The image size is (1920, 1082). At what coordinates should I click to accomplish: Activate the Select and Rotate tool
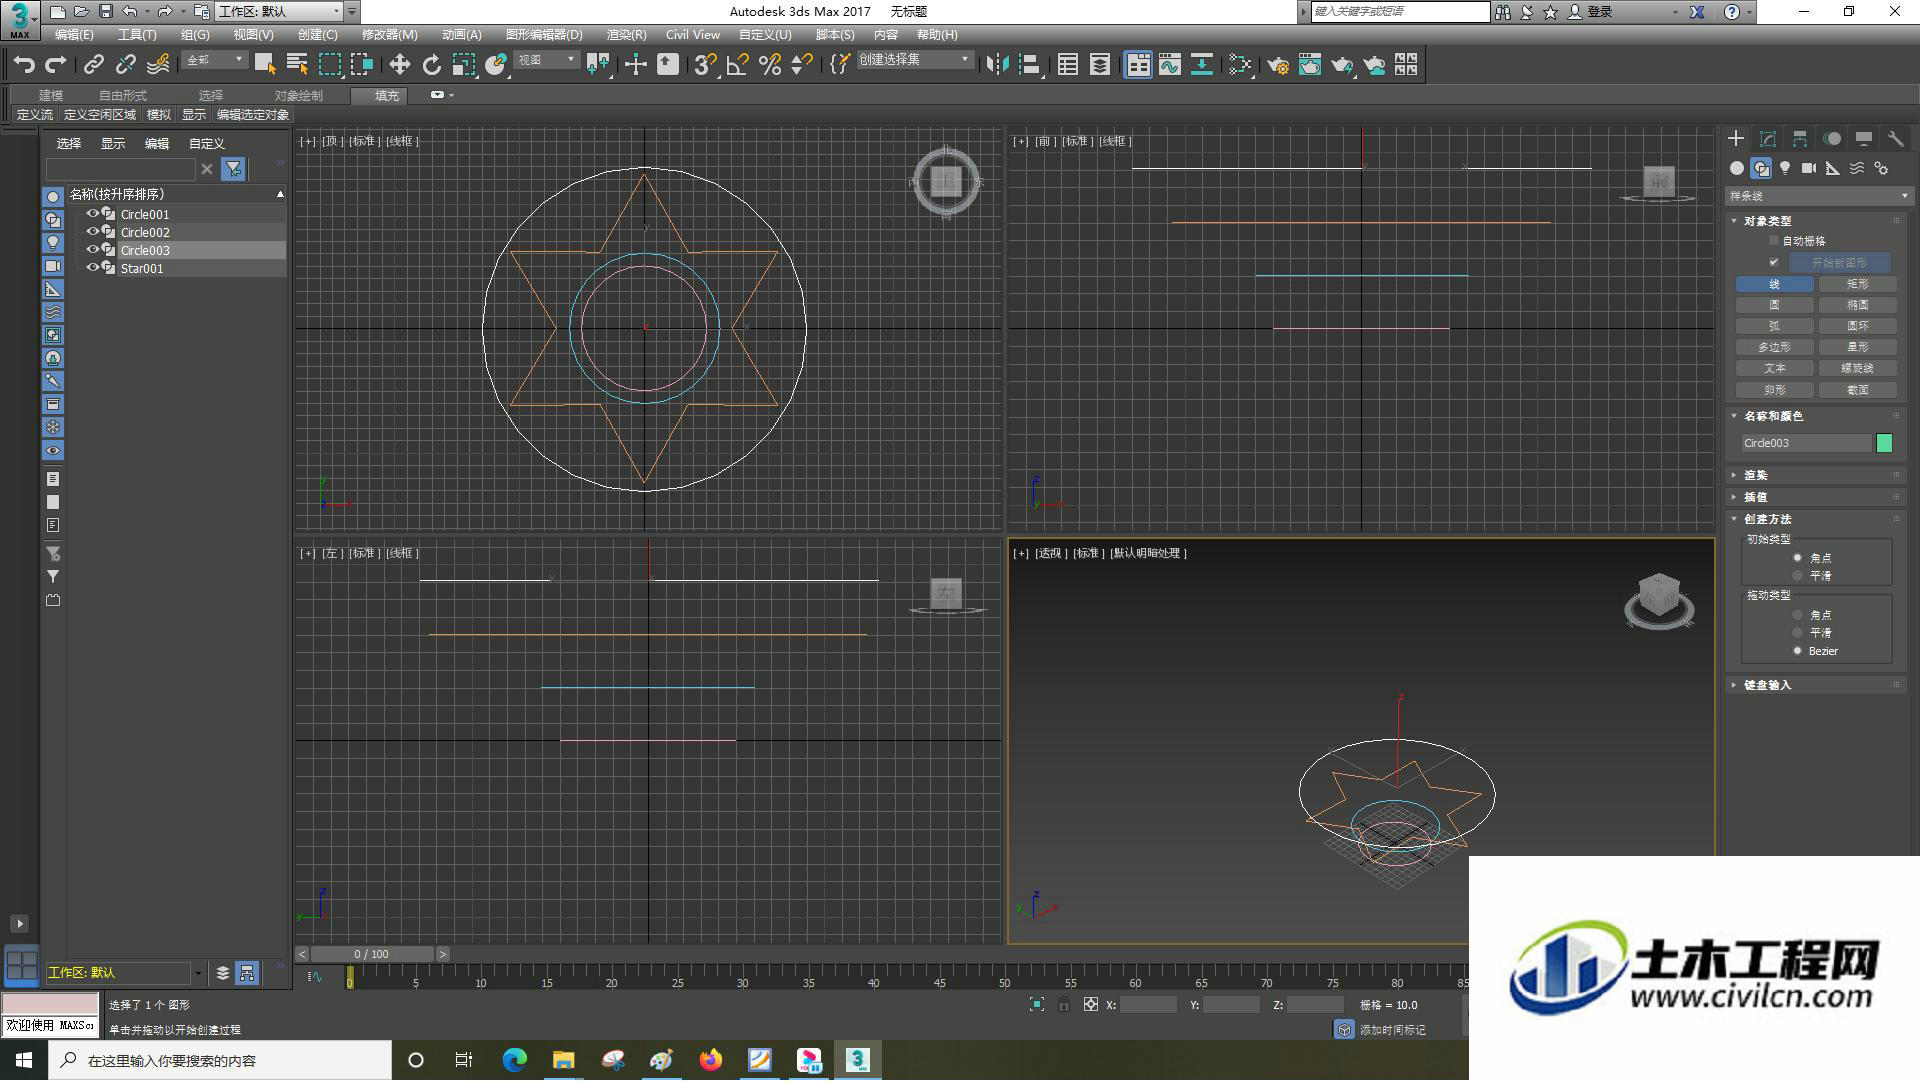point(431,65)
